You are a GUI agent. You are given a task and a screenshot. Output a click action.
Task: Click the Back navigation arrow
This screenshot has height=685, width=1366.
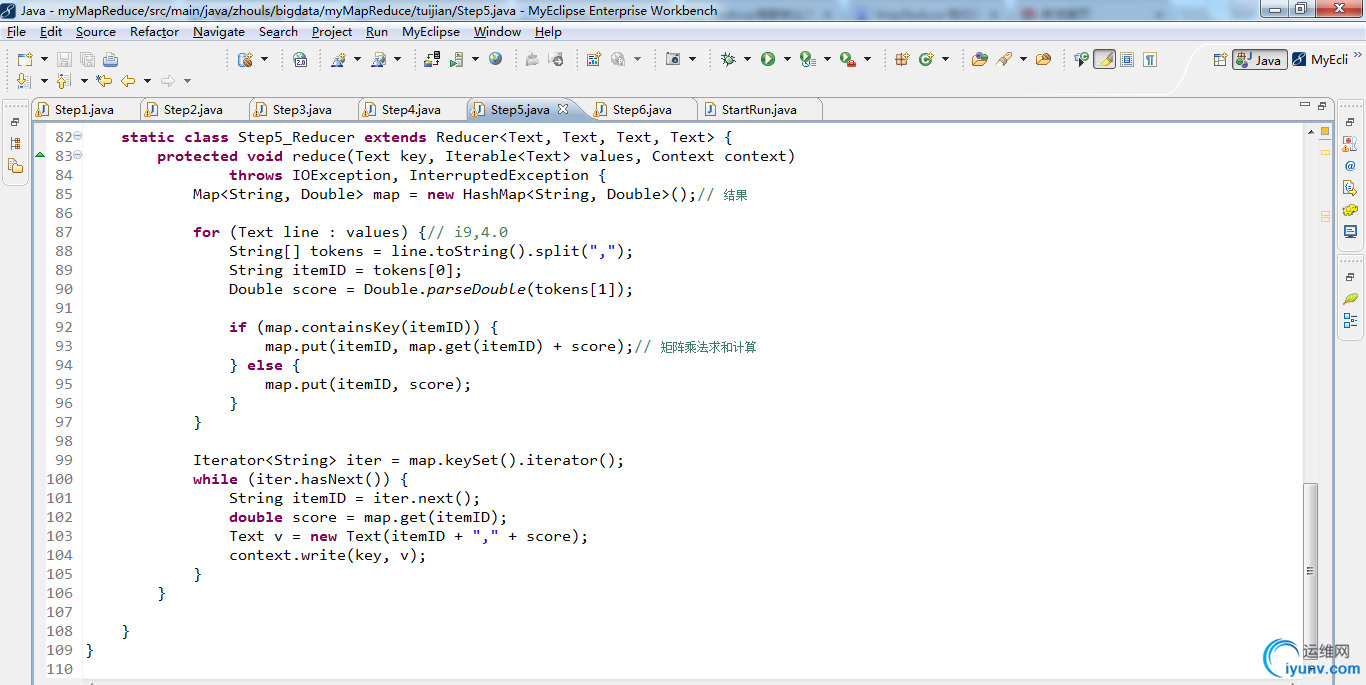tap(128, 81)
